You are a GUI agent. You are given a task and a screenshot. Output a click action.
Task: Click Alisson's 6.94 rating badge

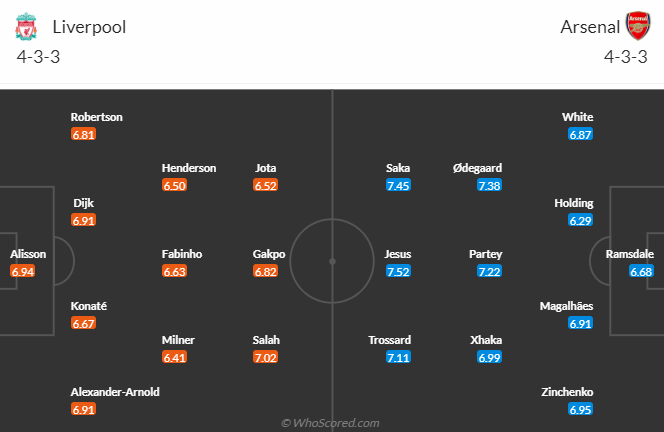click(23, 271)
